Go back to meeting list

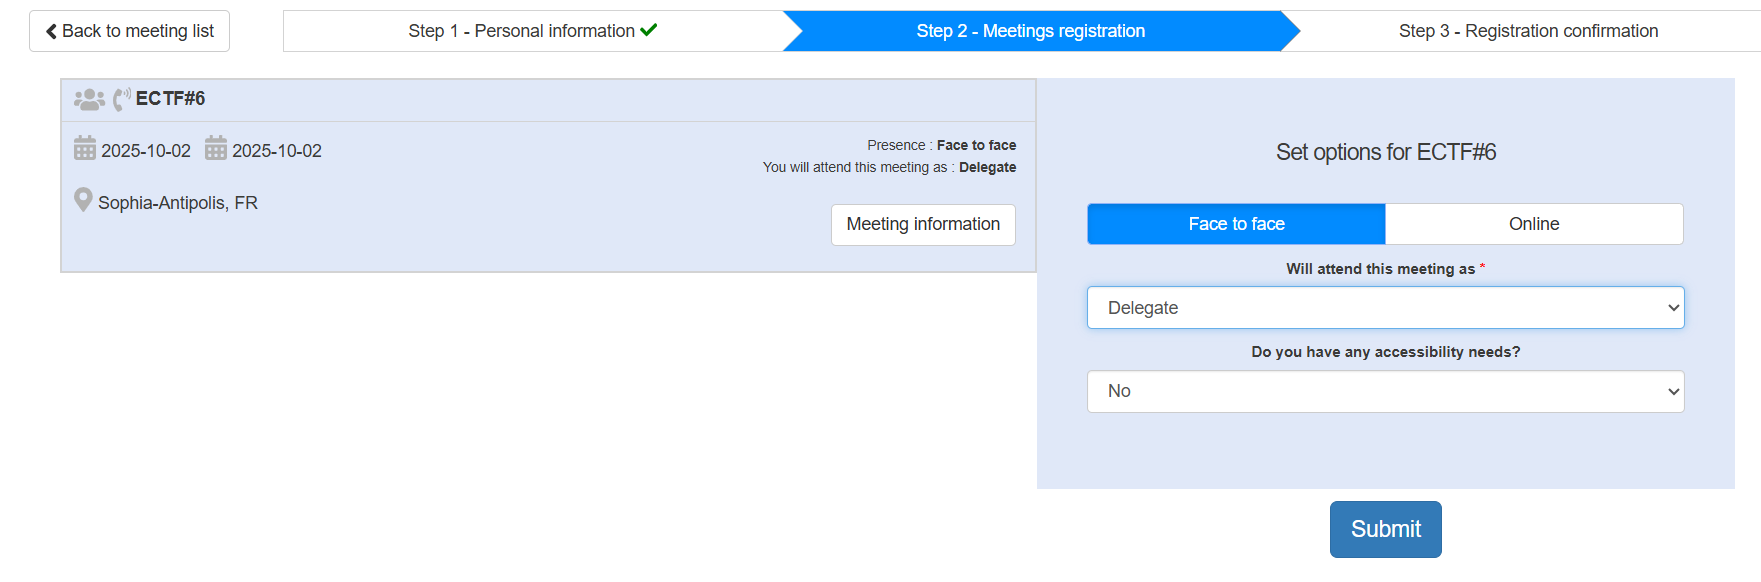coord(129,31)
